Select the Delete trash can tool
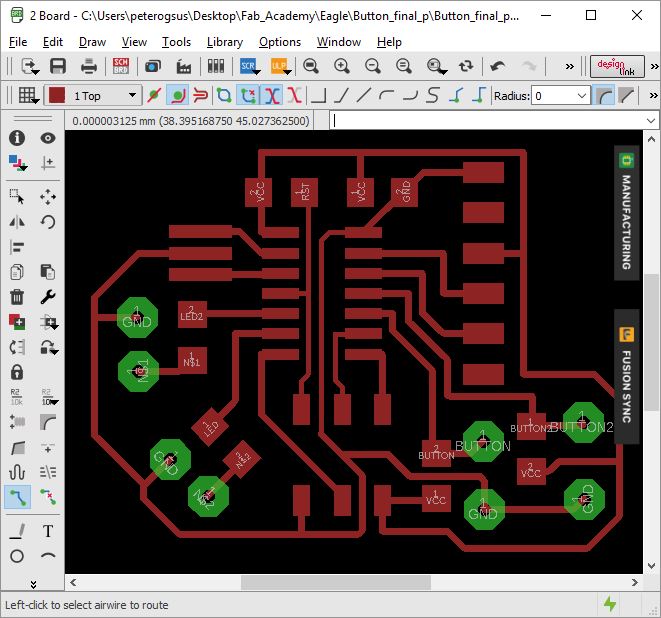 click(17, 297)
